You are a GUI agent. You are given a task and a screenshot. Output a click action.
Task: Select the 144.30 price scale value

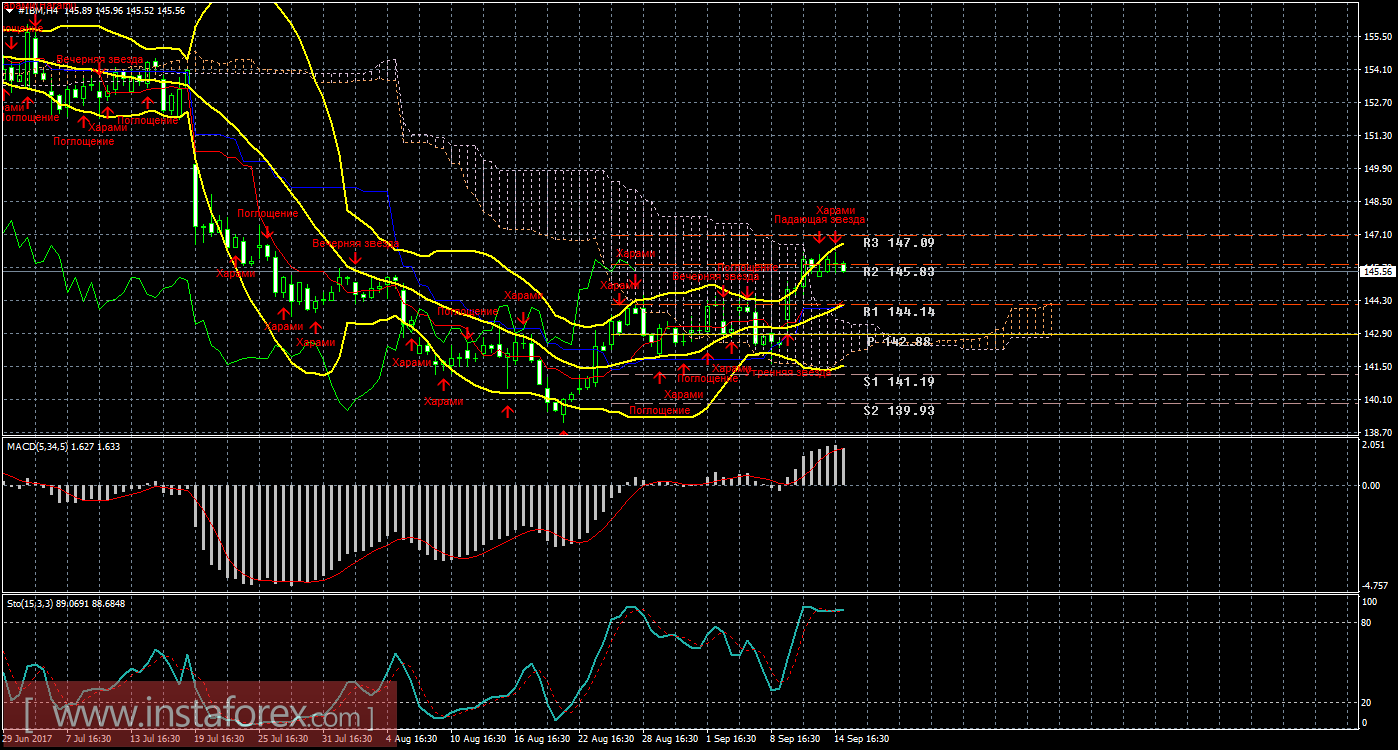1377,301
